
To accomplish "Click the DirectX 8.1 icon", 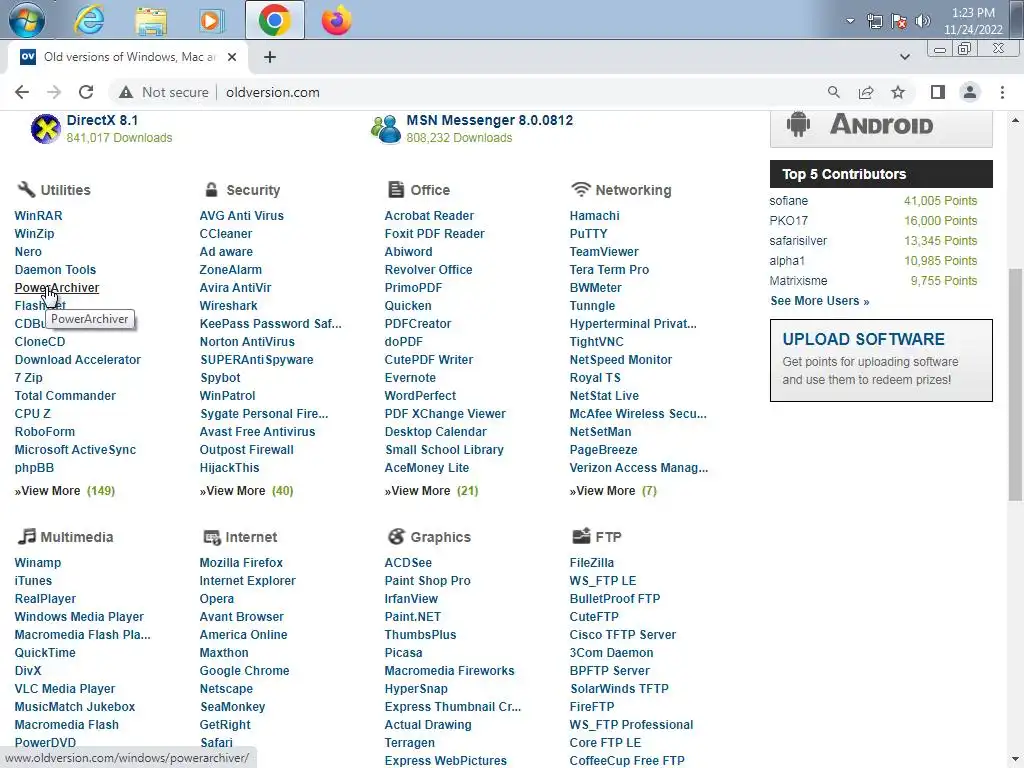I will (x=46, y=129).
